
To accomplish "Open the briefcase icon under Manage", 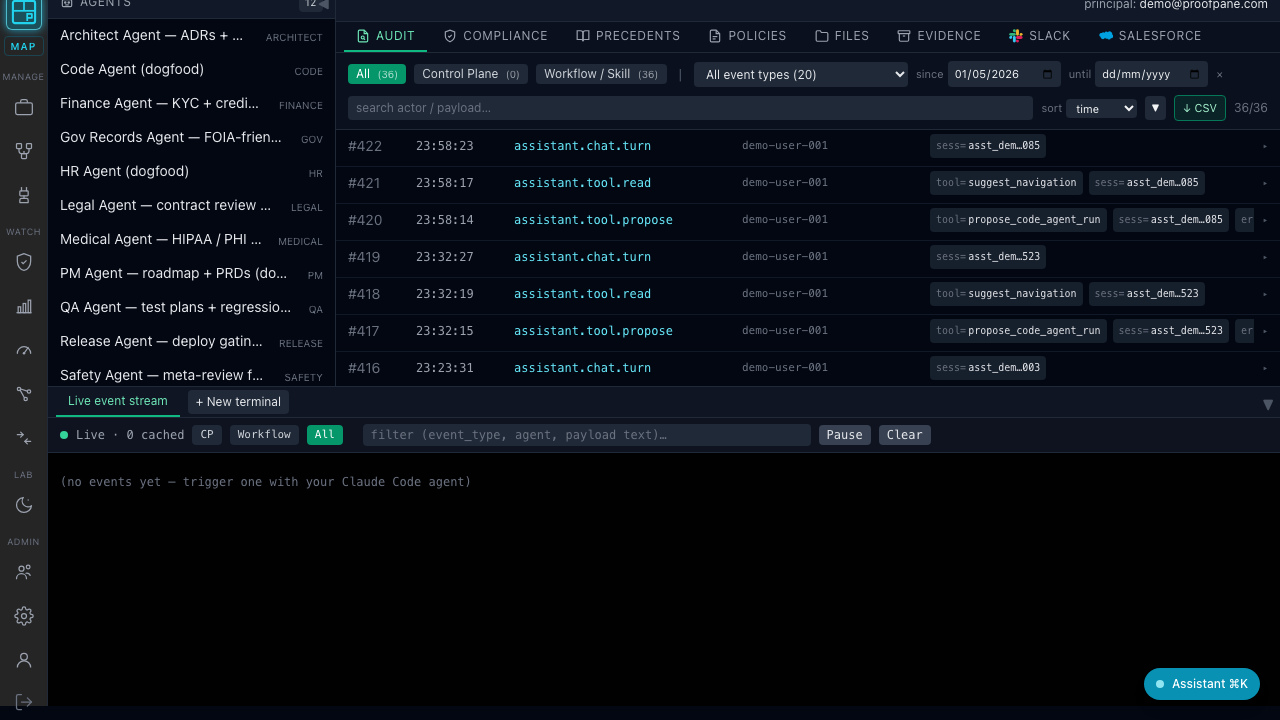I will click(x=24, y=107).
